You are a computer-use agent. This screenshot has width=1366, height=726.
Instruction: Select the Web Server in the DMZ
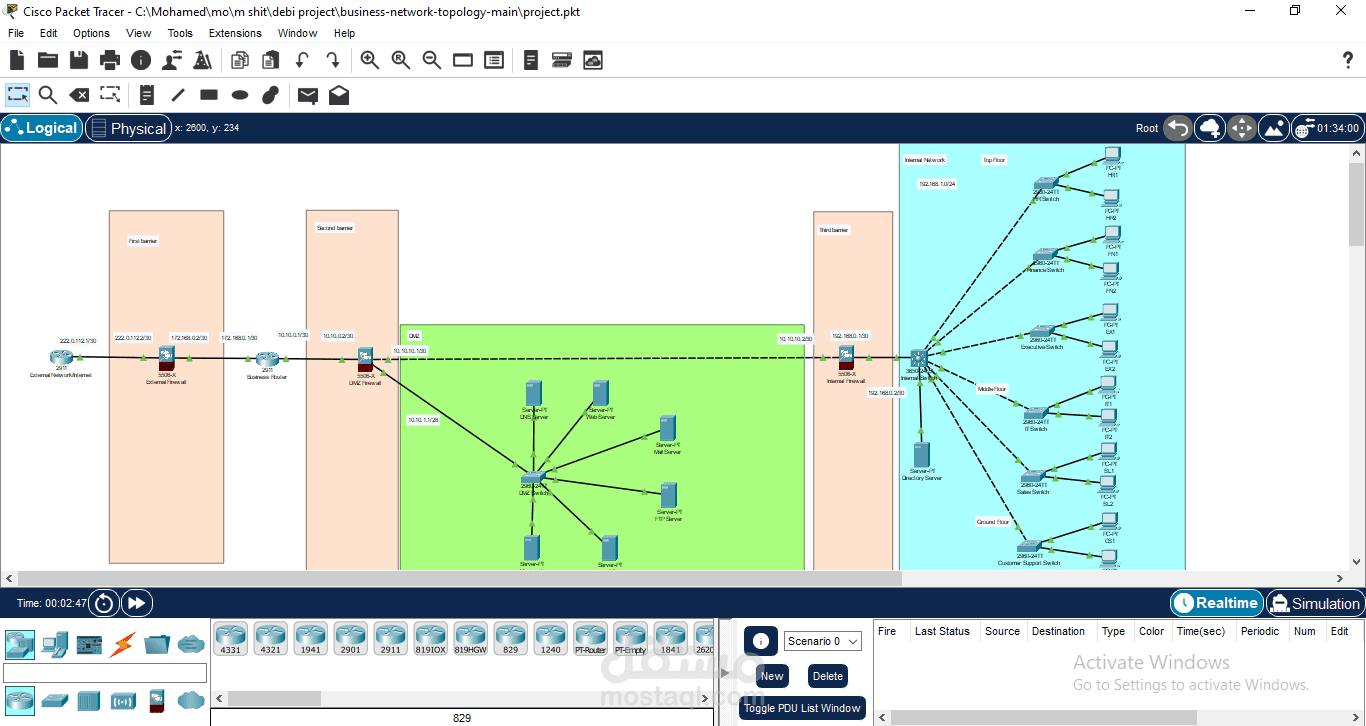click(601, 393)
